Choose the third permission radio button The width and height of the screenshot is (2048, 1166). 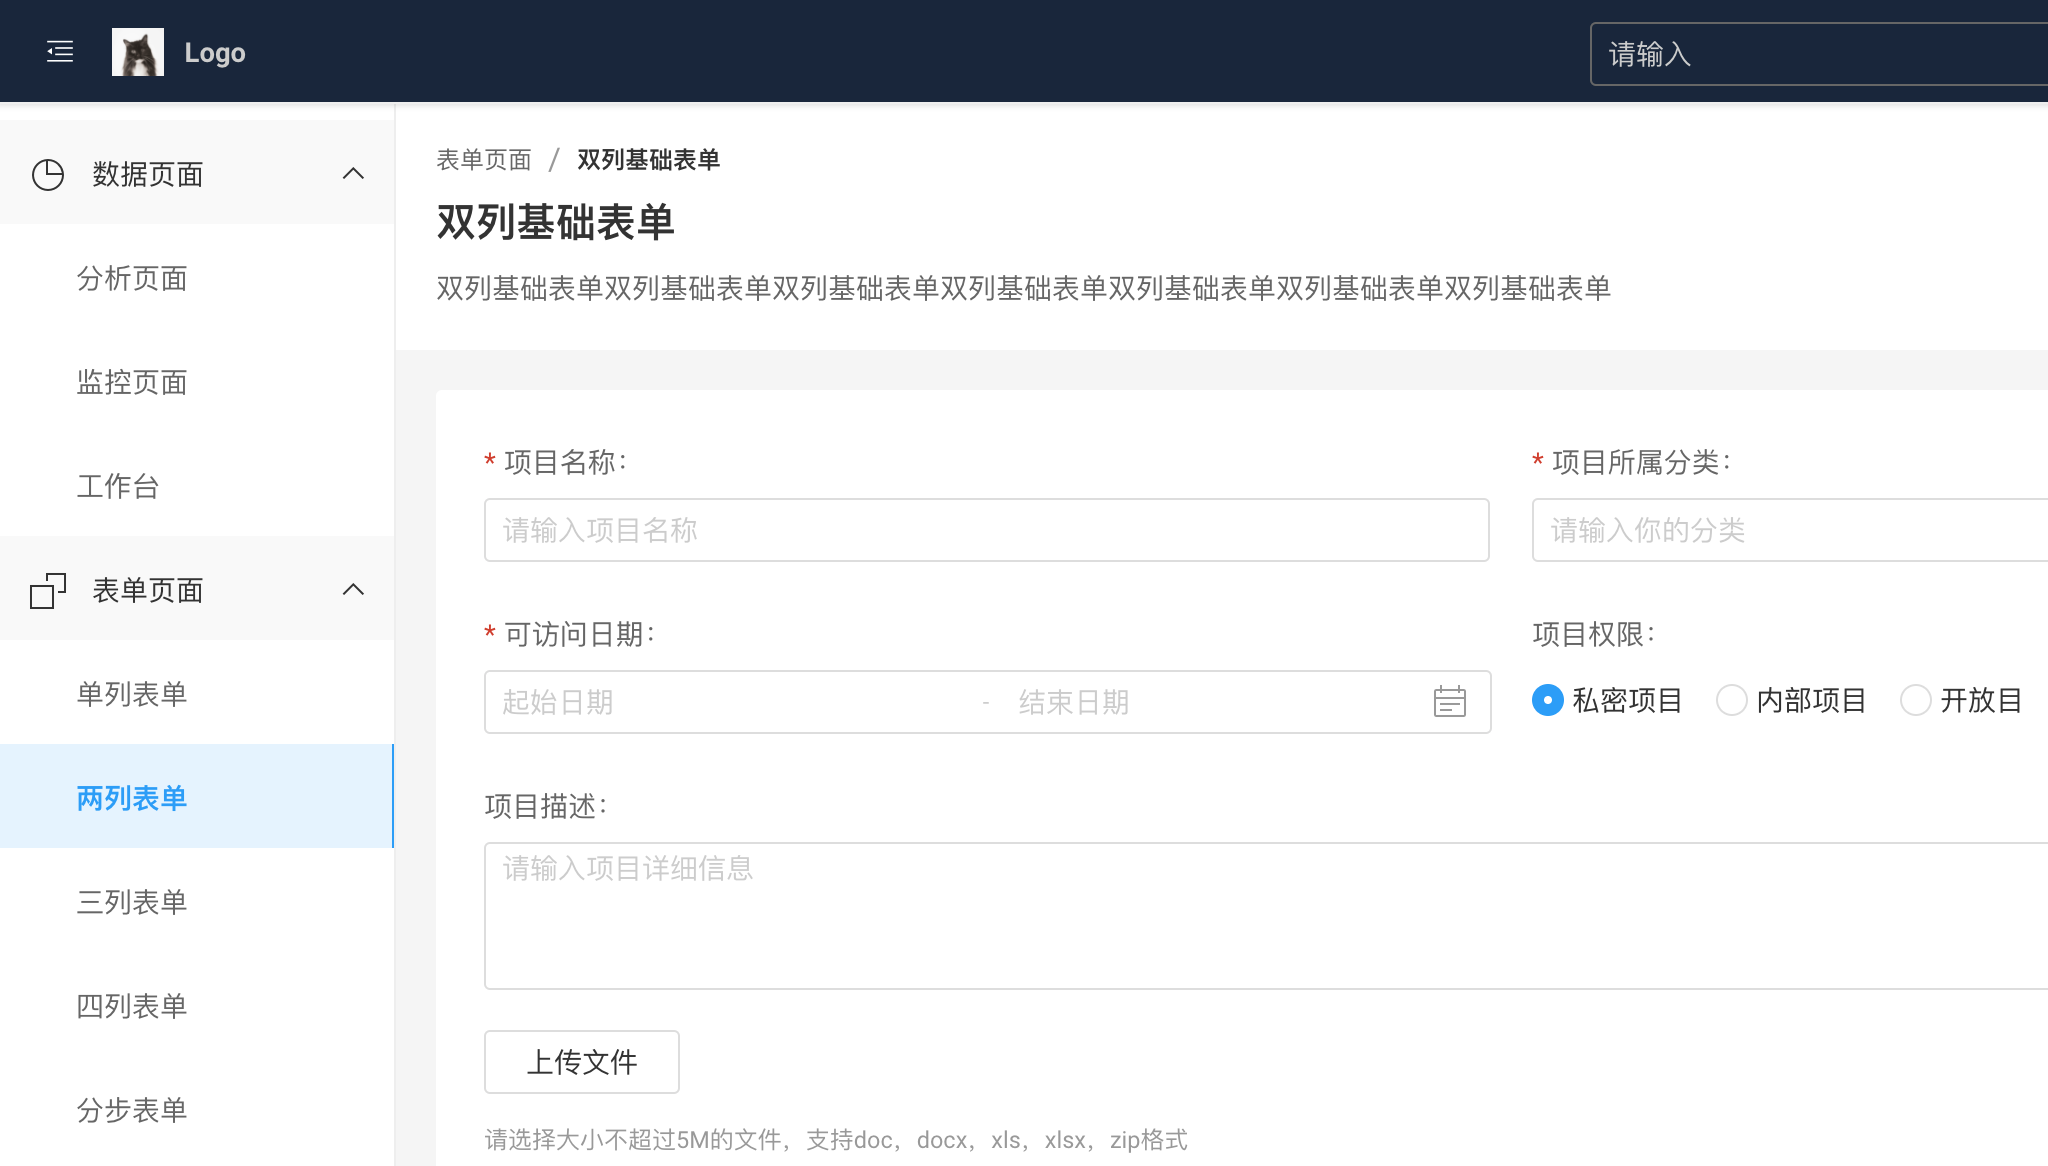(1915, 700)
